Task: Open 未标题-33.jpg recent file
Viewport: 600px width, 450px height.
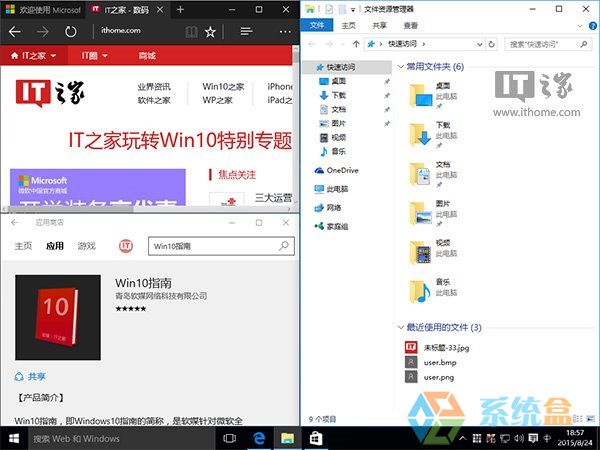Action: (x=437, y=348)
